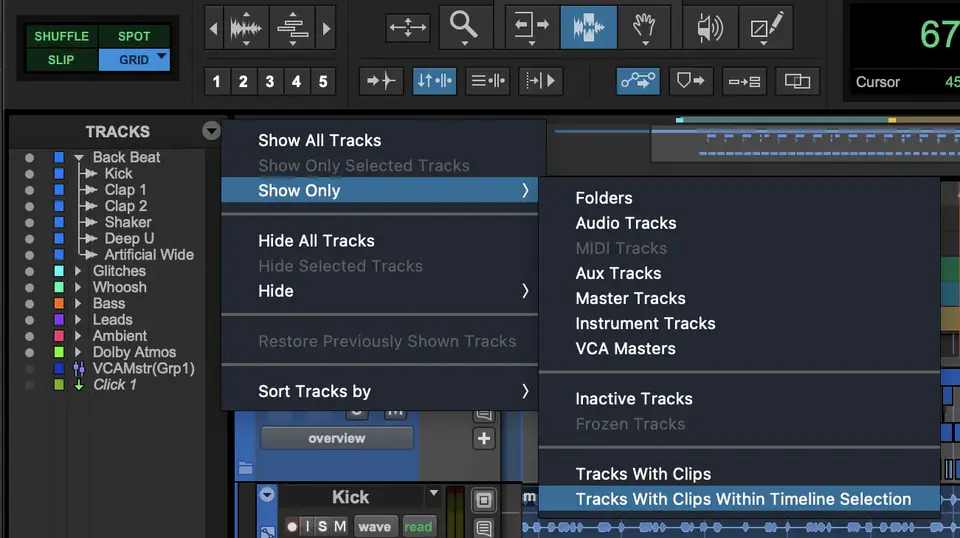Select the Pencil tool
The image size is (960, 538).
765,28
